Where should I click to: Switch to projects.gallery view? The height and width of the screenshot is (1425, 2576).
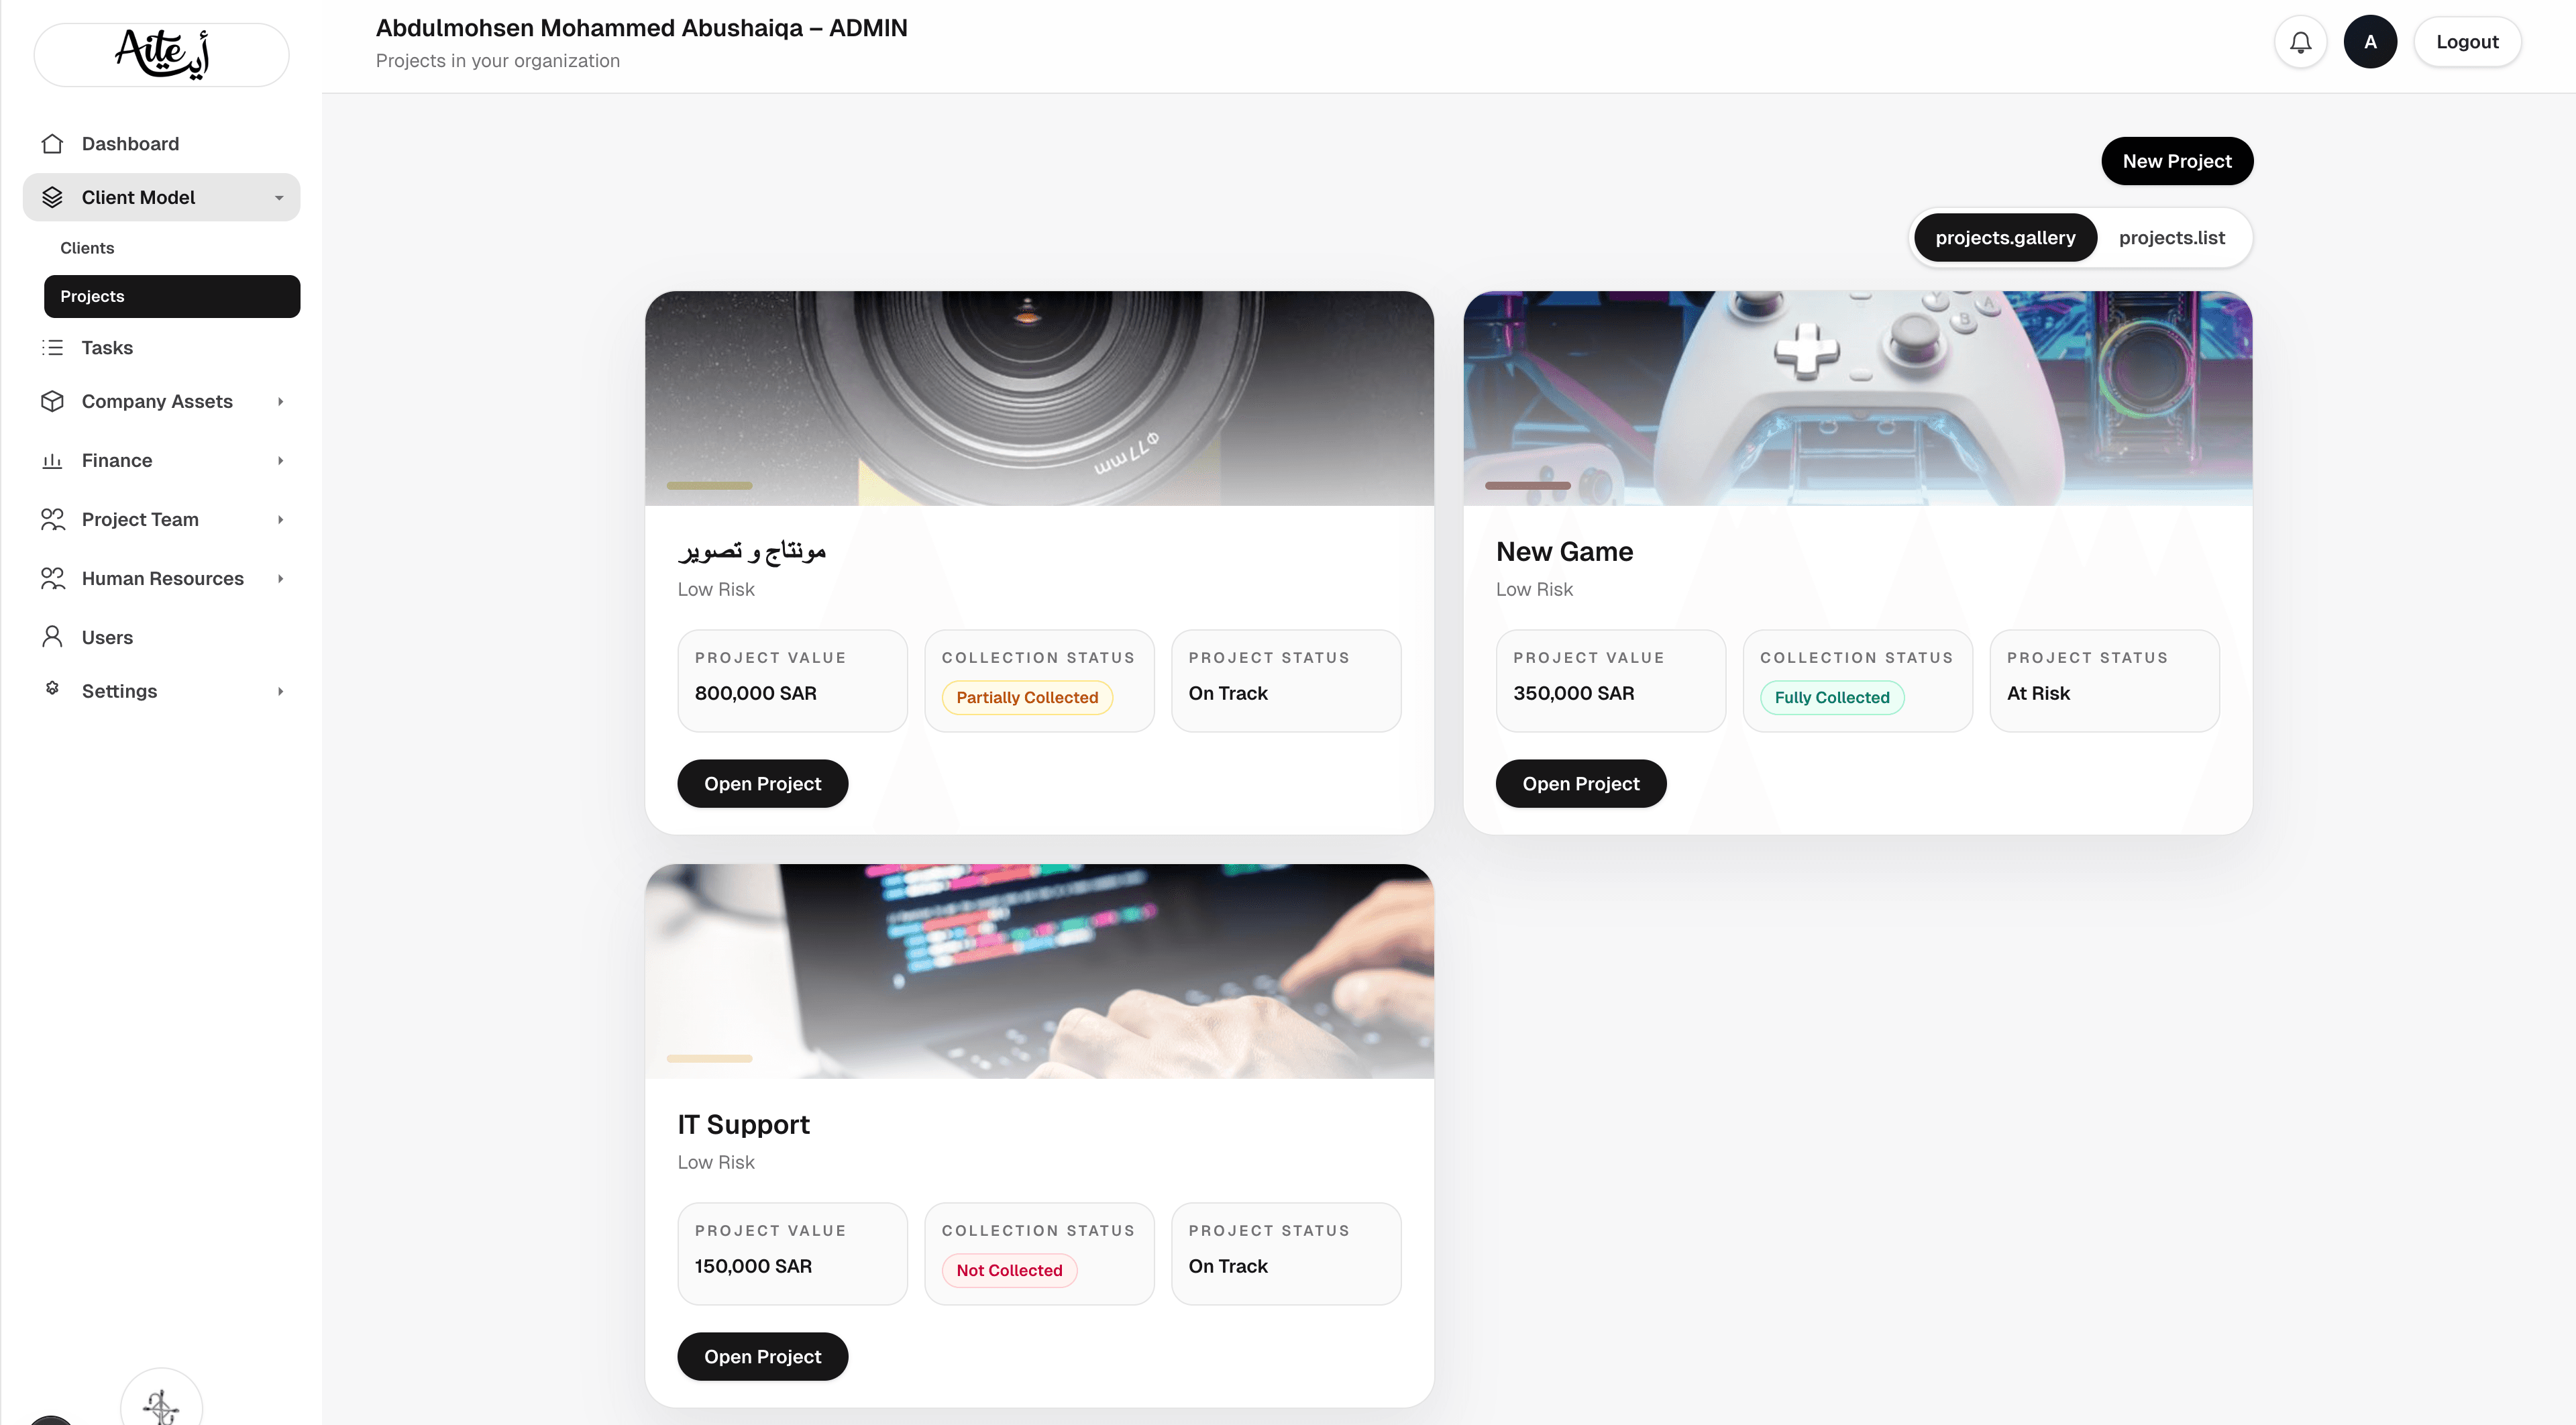coord(2004,238)
